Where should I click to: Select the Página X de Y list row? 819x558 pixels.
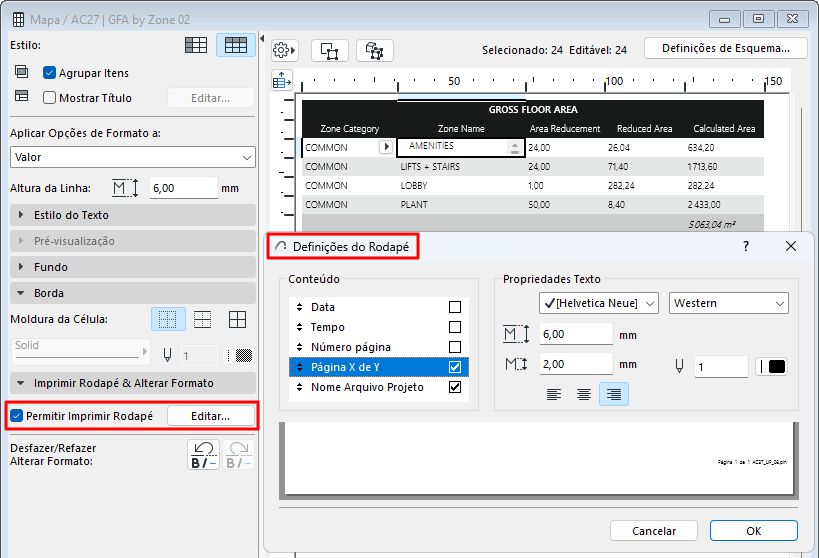click(379, 367)
